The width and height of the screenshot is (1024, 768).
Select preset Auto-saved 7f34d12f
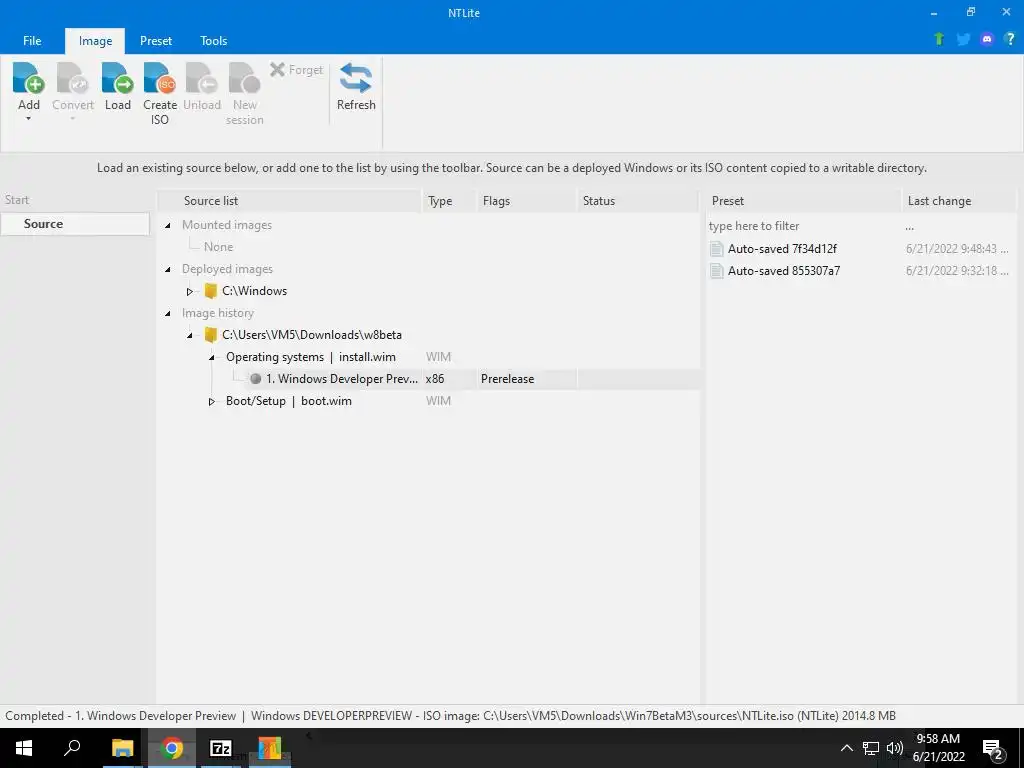pos(782,248)
